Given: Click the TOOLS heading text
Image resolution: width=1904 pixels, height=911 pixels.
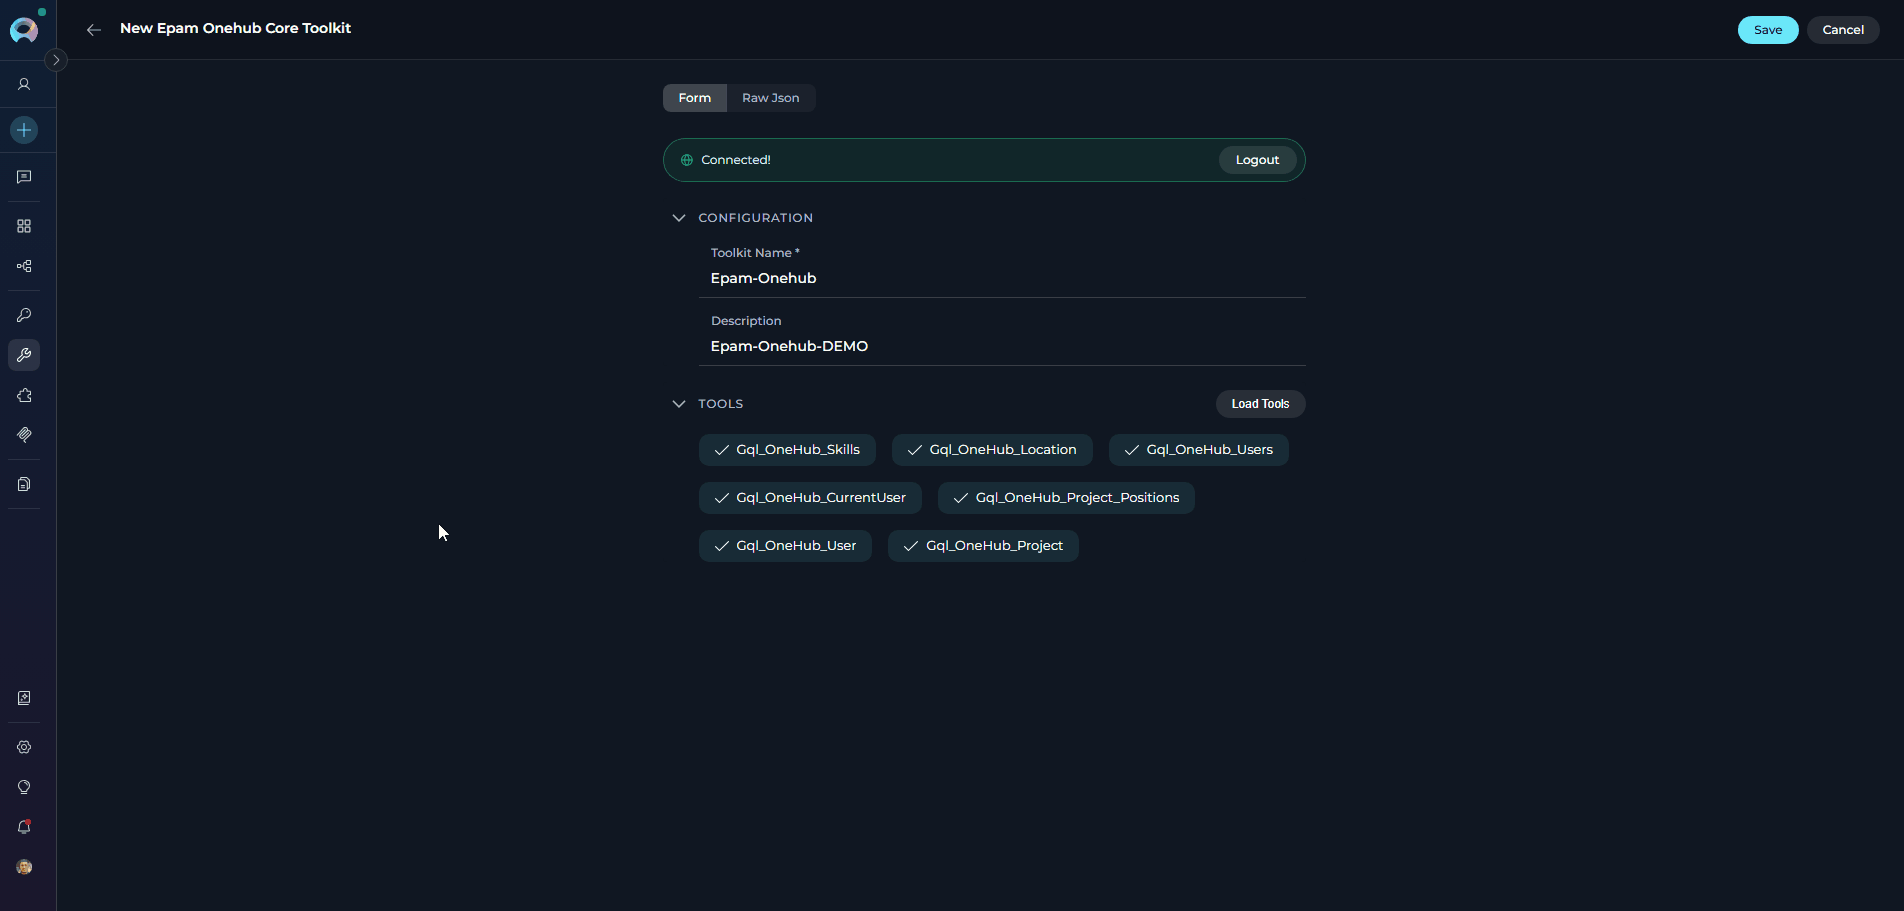Looking at the screenshot, I should [720, 404].
